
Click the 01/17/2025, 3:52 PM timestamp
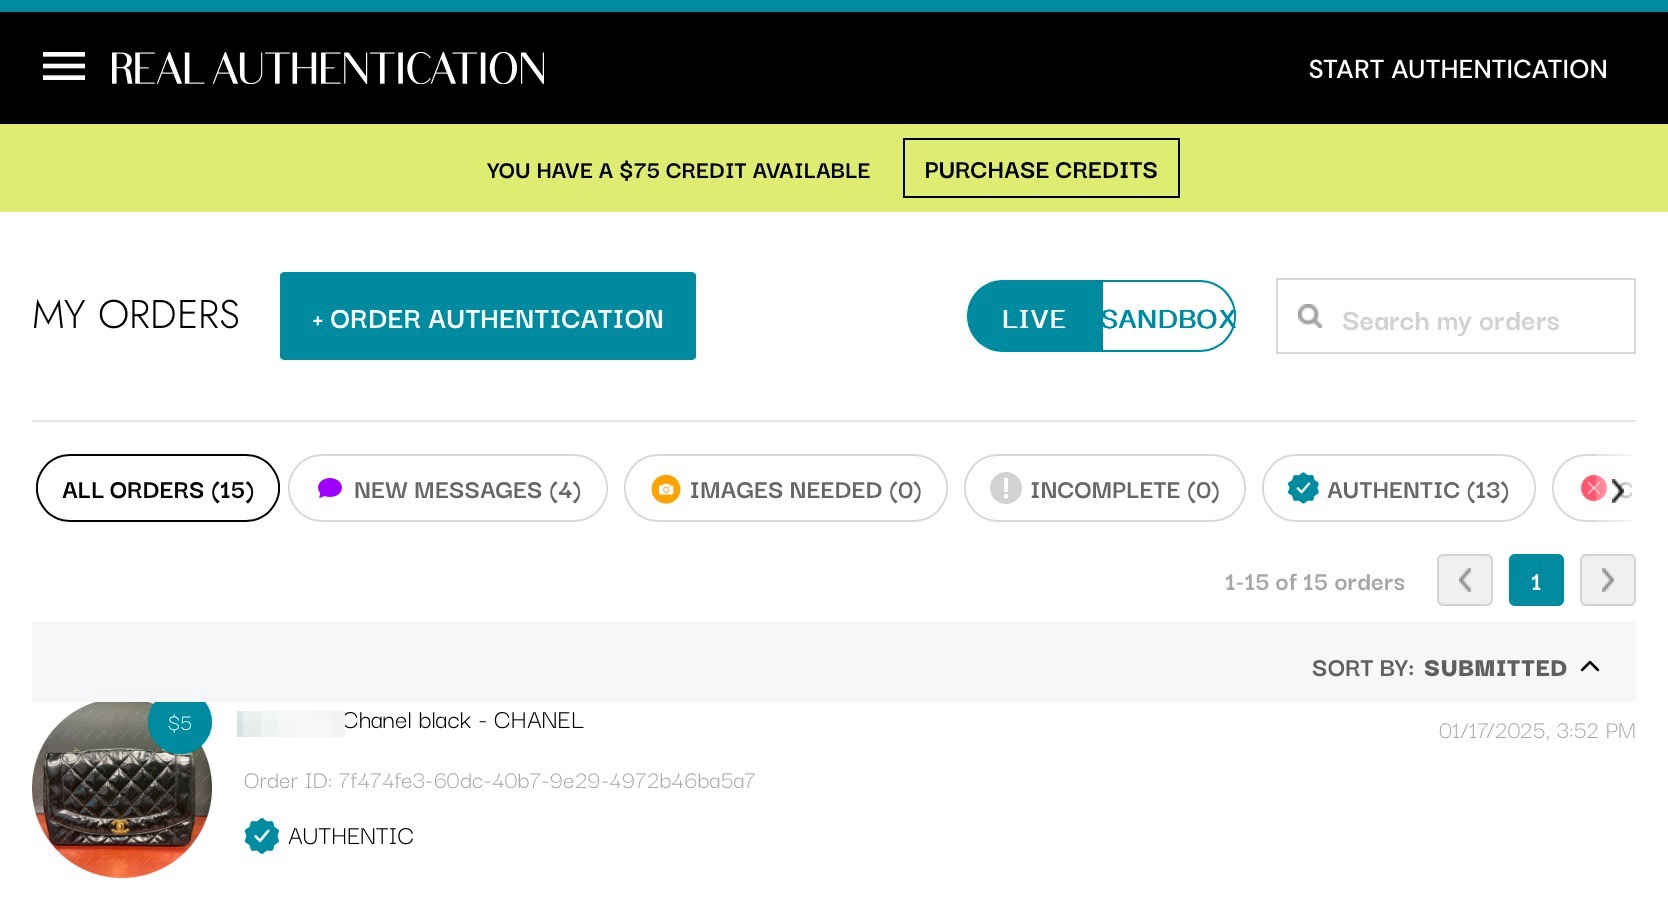click(x=1537, y=731)
